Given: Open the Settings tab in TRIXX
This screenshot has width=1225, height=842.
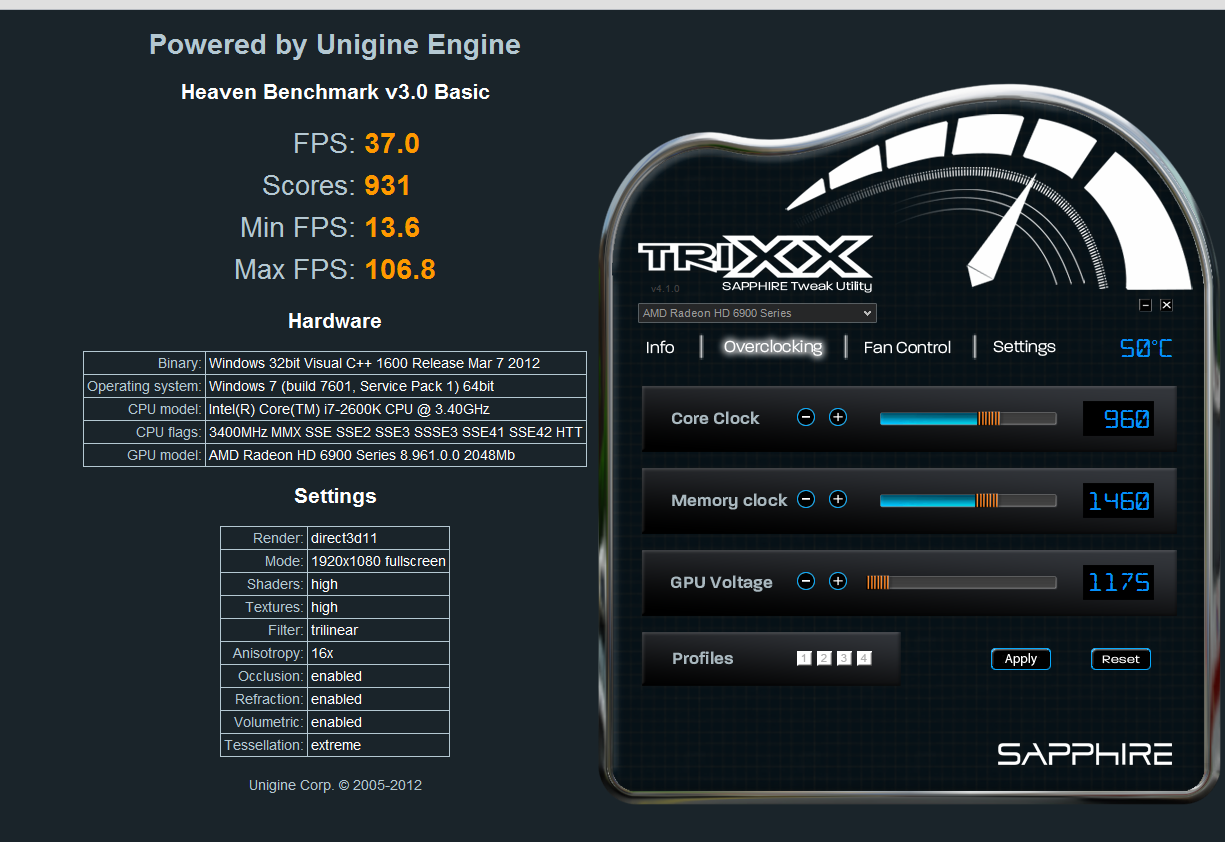Looking at the screenshot, I should tap(1024, 347).
